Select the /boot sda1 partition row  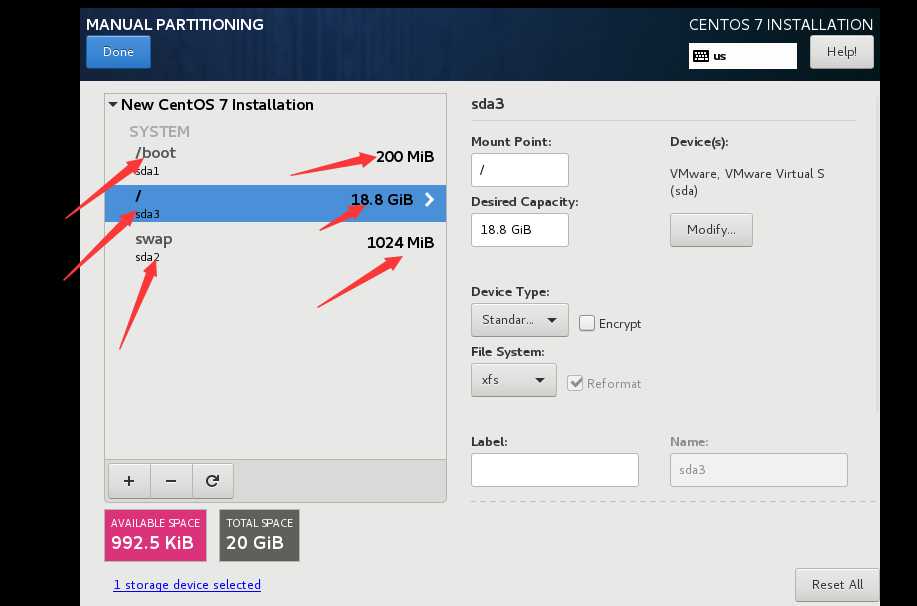pos(275,161)
